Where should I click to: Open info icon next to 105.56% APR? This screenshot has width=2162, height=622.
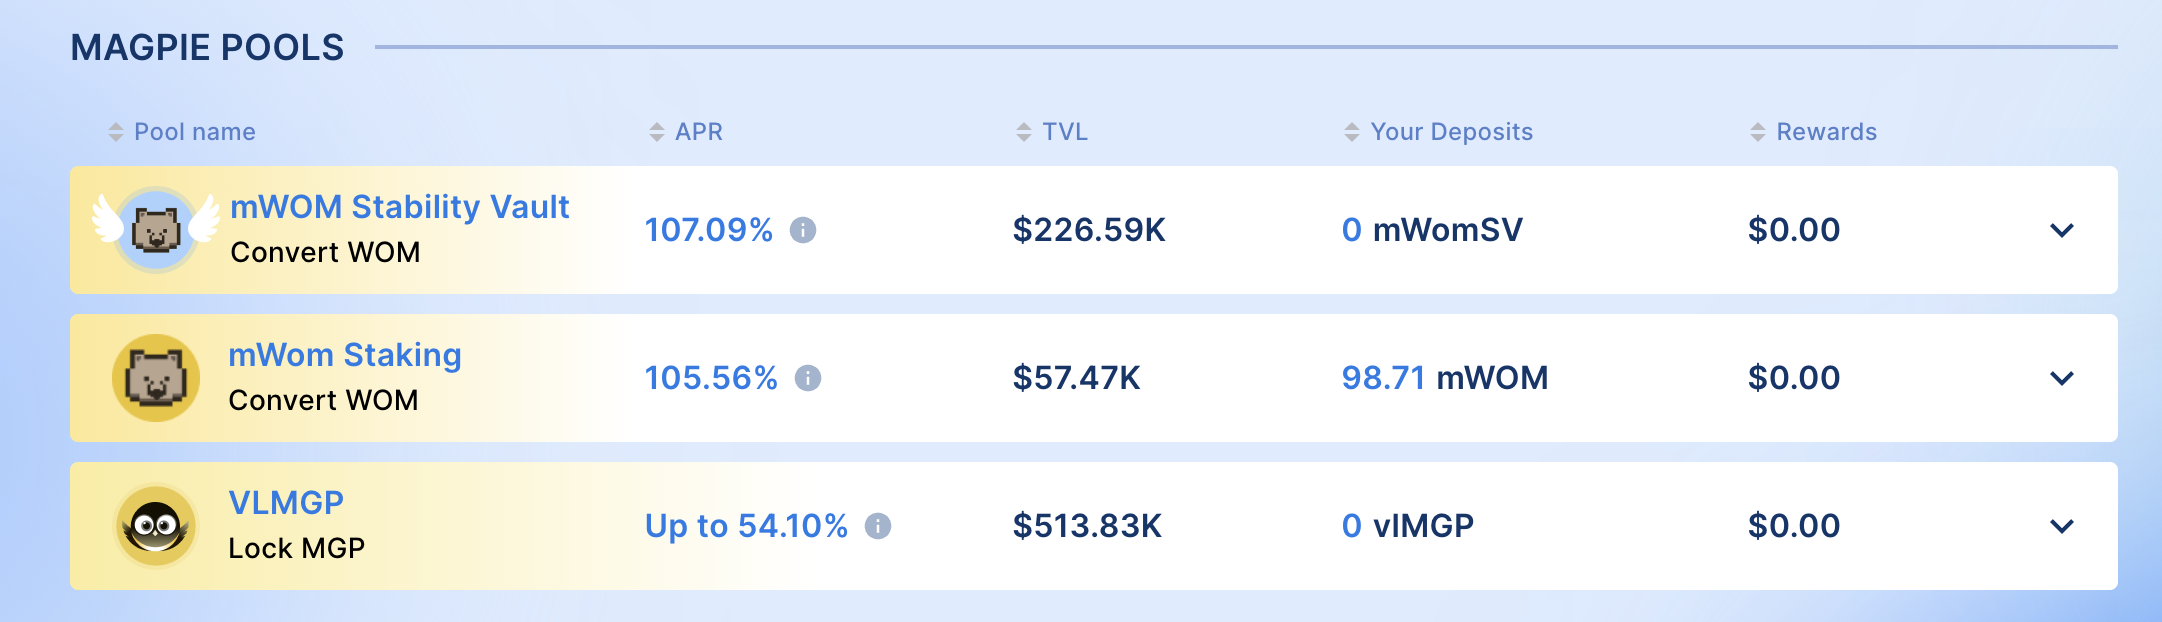(x=808, y=378)
